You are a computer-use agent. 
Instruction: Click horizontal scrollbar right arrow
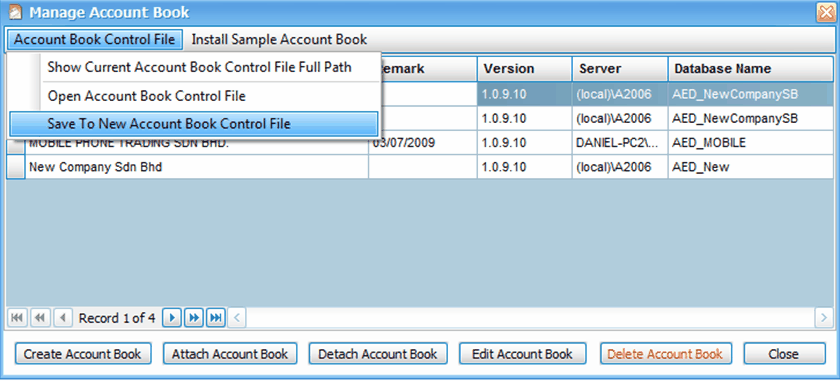coord(824,318)
